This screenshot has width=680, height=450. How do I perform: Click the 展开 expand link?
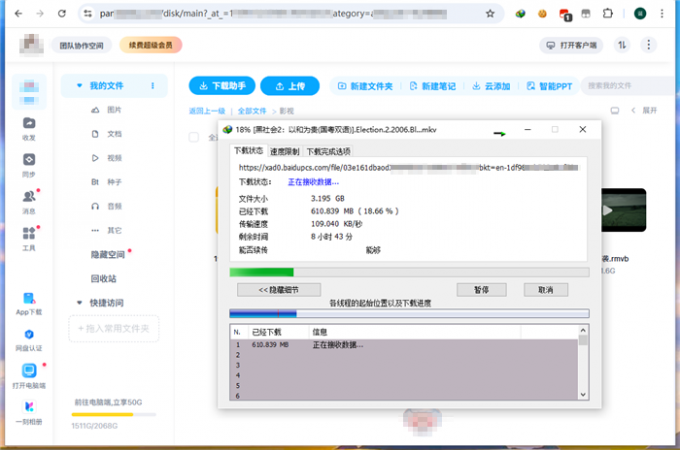[649, 111]
